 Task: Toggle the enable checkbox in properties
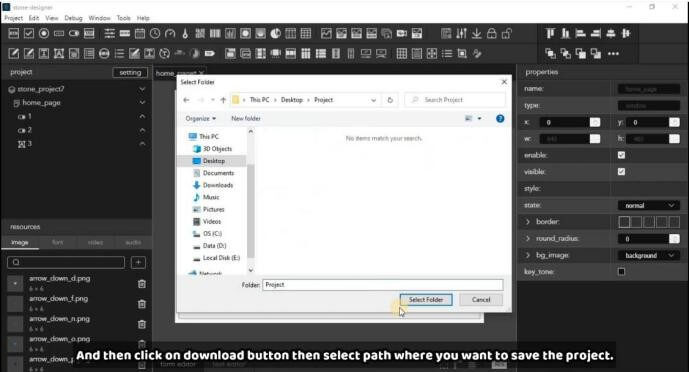[621, 155]
